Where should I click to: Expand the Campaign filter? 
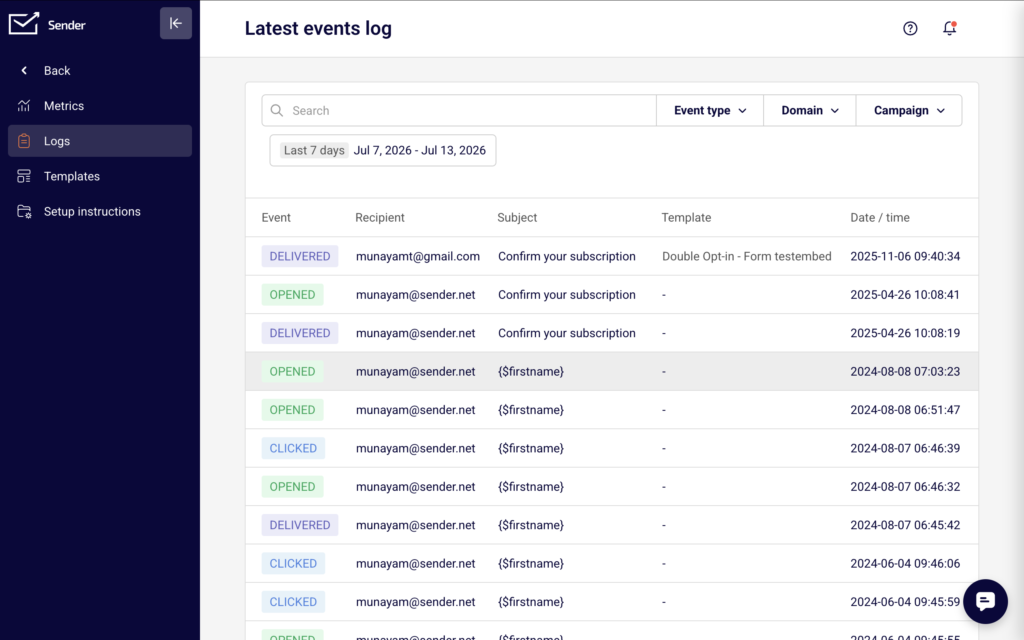tap(909, 110)
